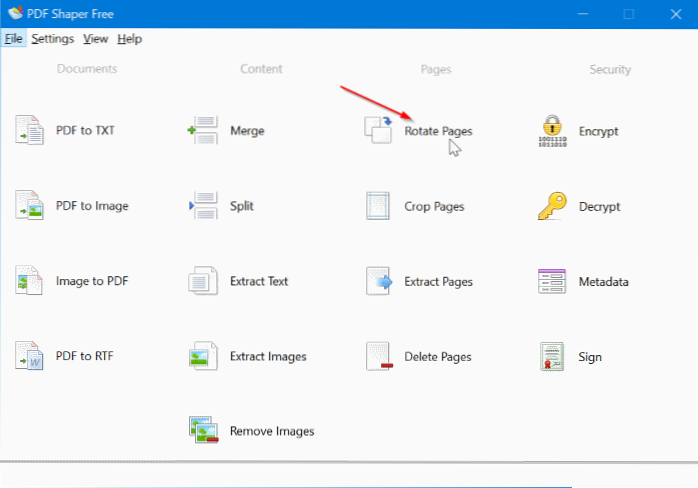Launch Delete Pages tool
This screenshot has height=488, width=698.
pos(437,356)
